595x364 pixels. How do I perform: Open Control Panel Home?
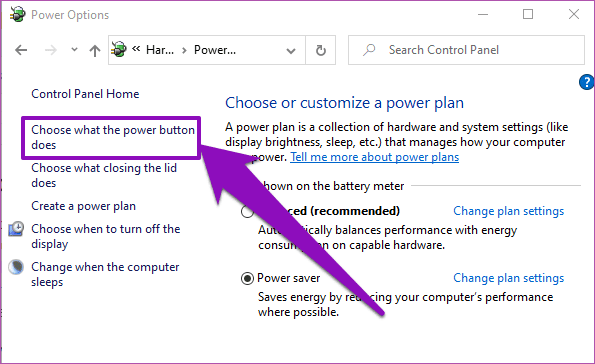[85, 94]
